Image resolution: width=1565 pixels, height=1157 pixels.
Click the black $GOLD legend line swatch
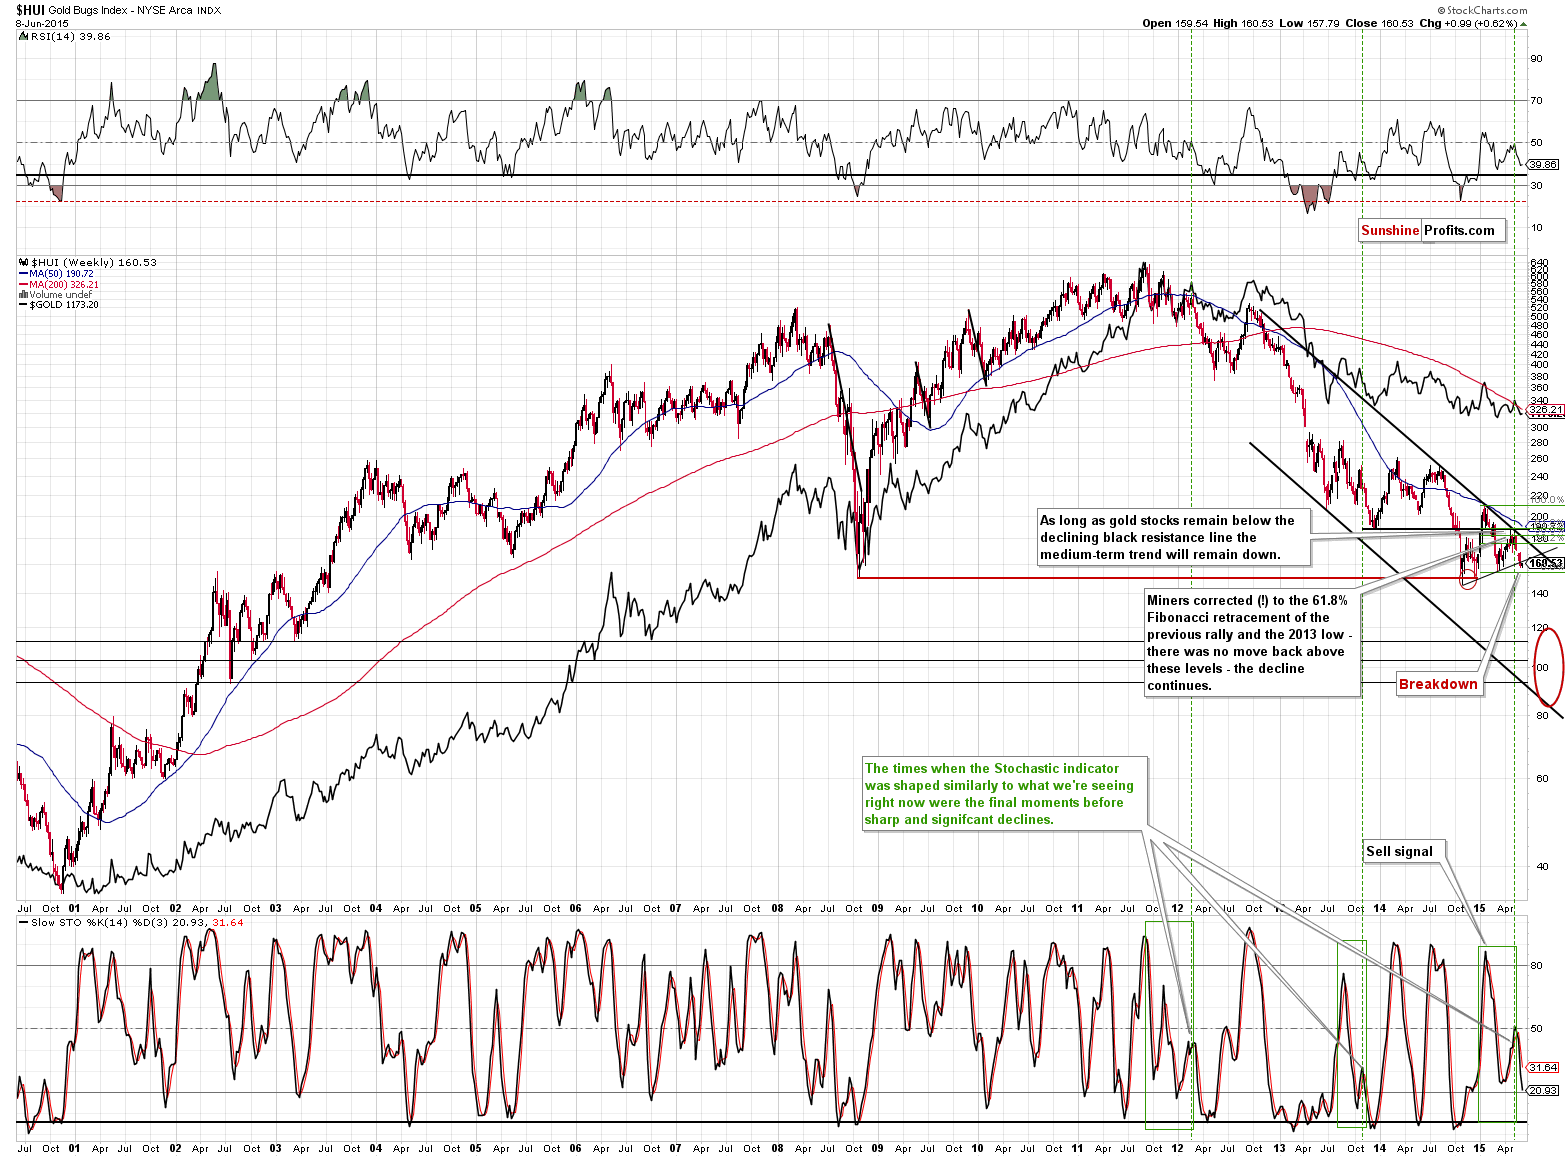coord(24,305)
